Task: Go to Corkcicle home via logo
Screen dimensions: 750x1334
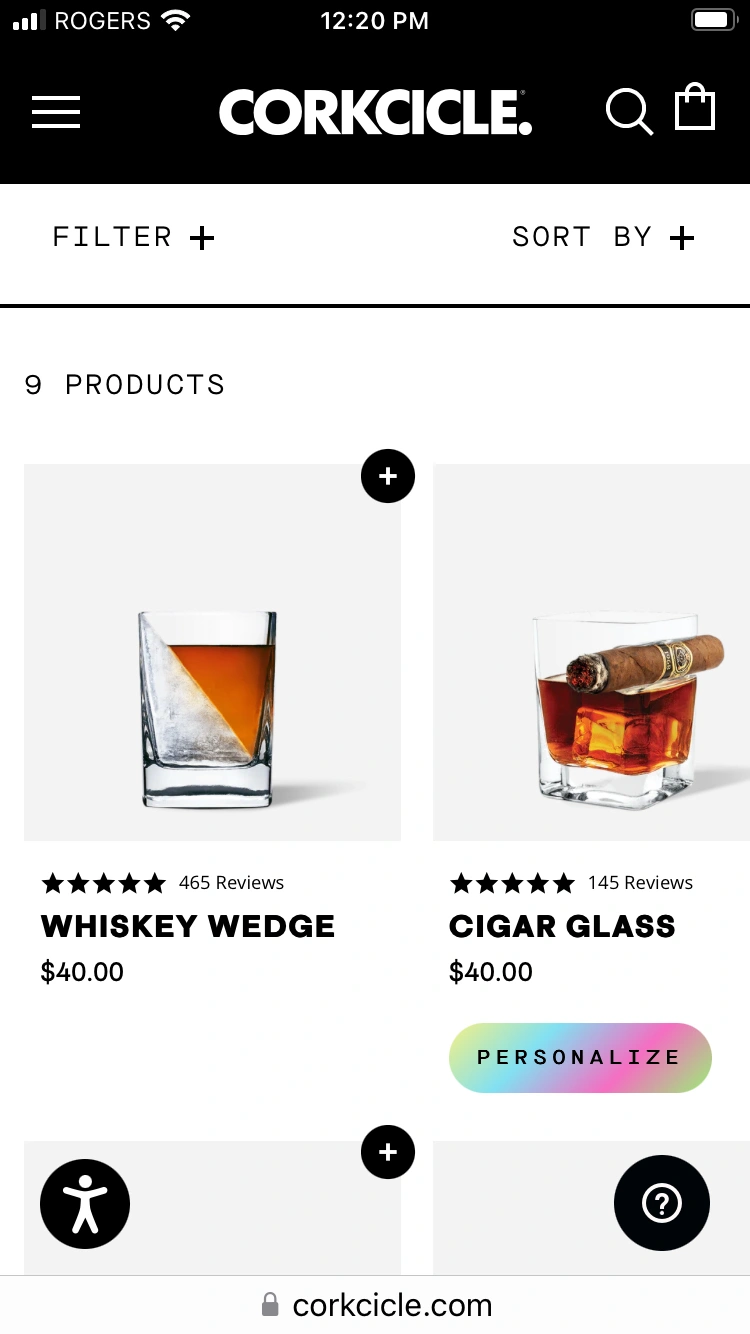Action: 375,112
